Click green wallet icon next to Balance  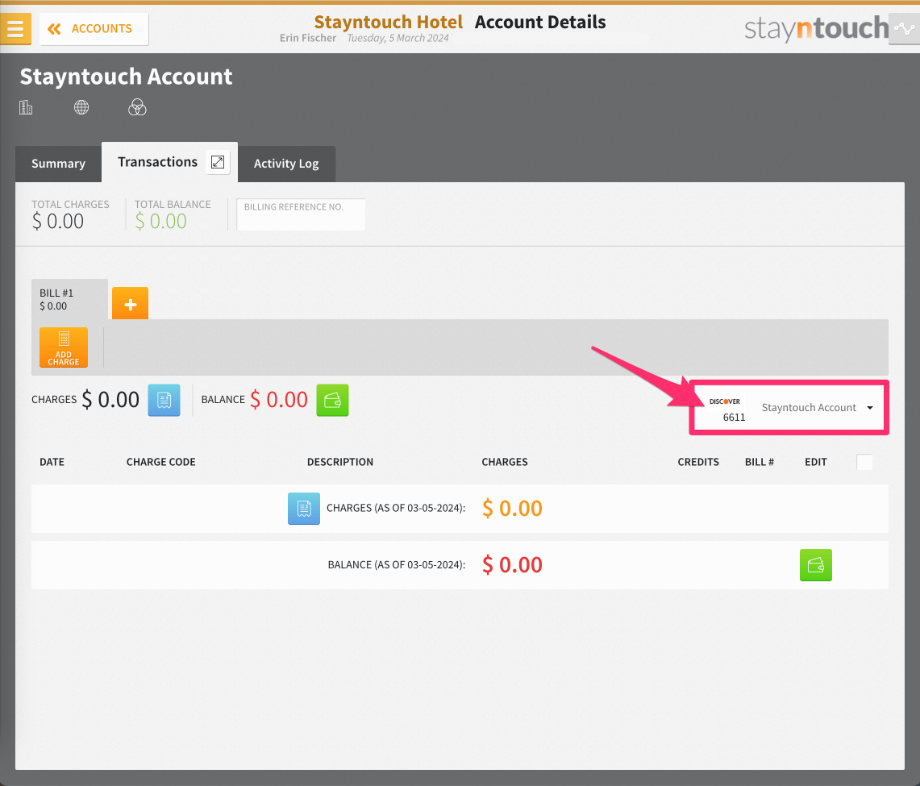point(333,400)
